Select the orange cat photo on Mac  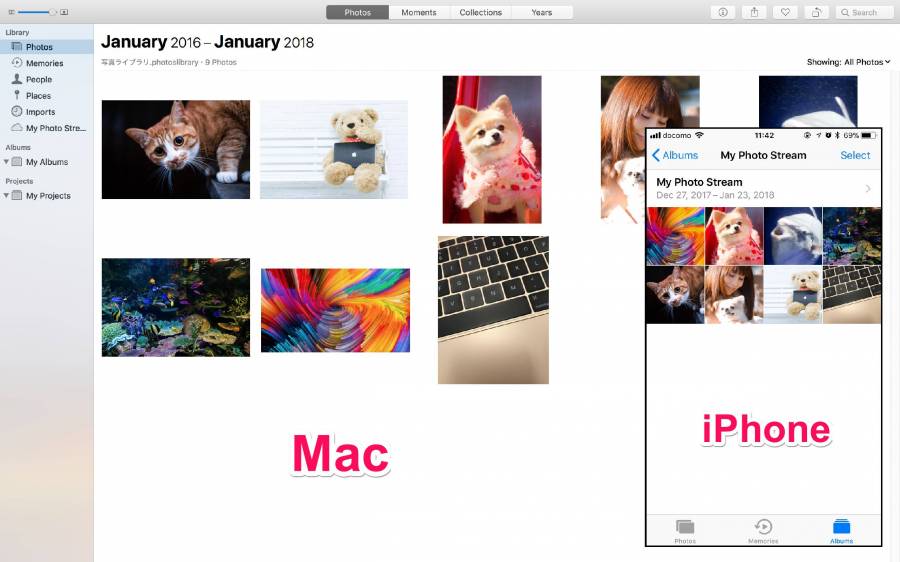tap(176, 149)
